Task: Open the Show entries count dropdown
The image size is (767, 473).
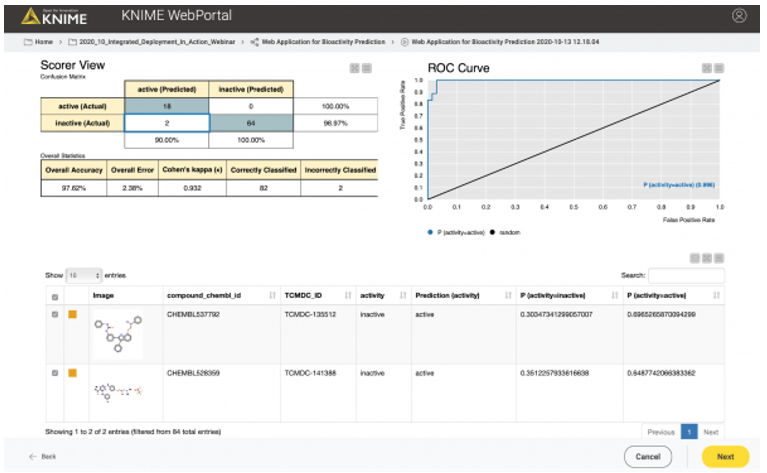Action: [84, 274]
